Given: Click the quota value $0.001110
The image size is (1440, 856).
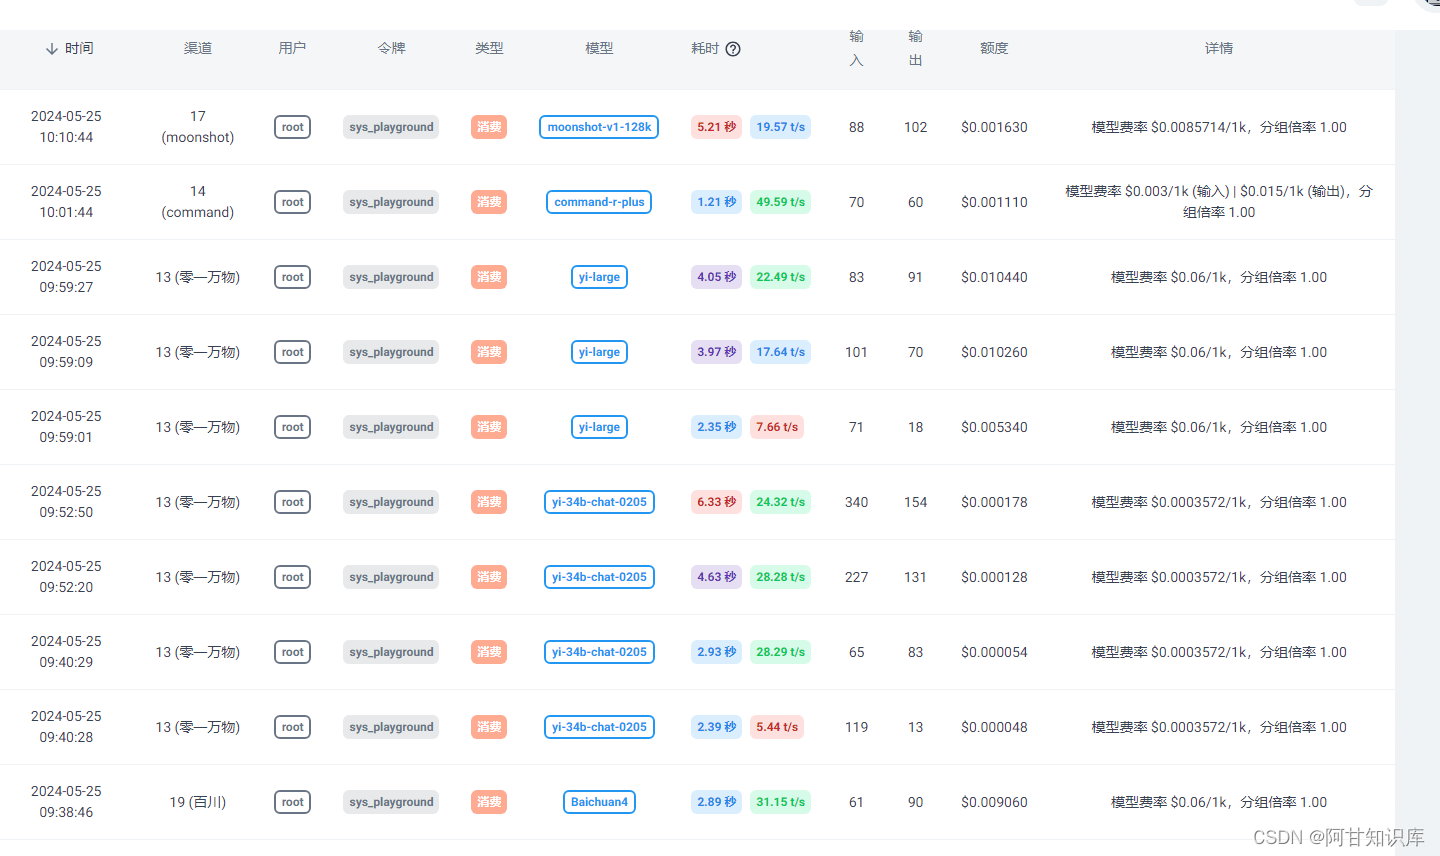Looking at the screenshot, I should point(994,202).
